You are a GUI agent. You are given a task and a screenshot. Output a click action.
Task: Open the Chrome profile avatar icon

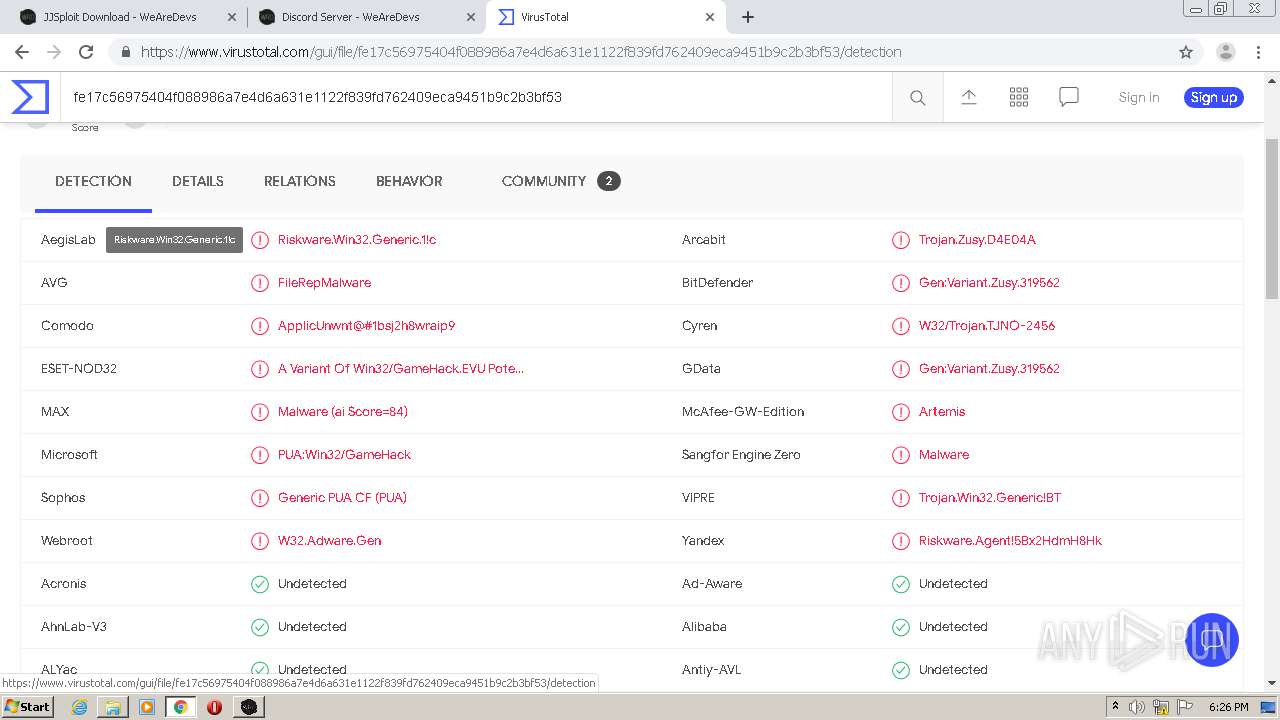click(x=1226, y=52)
